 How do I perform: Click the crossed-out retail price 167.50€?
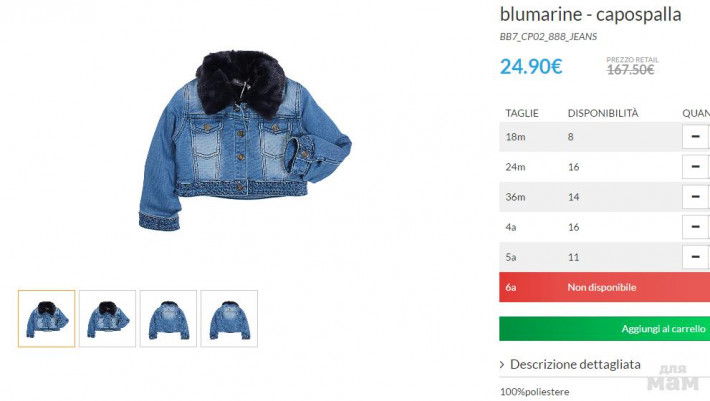click(x=631, y=70)
